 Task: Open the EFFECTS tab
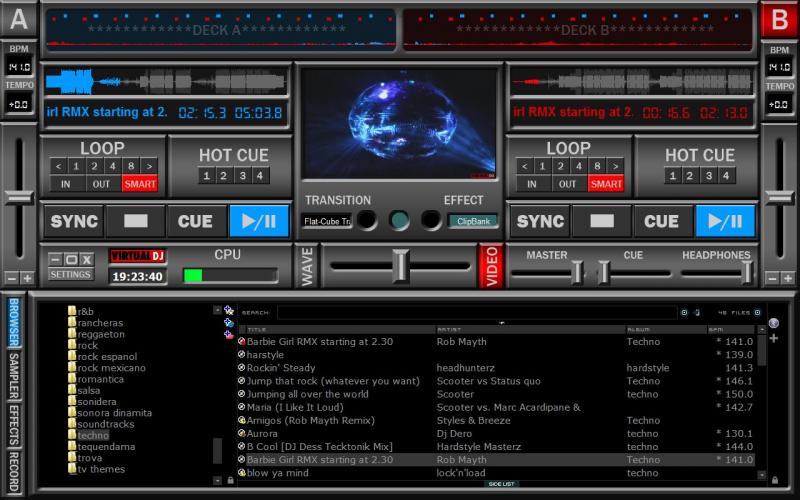pyautogui.click(x=14, y=426)
